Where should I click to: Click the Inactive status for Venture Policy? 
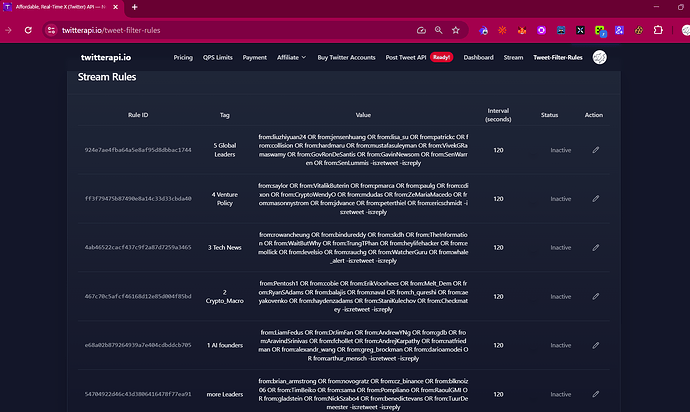tap(561, 199)
